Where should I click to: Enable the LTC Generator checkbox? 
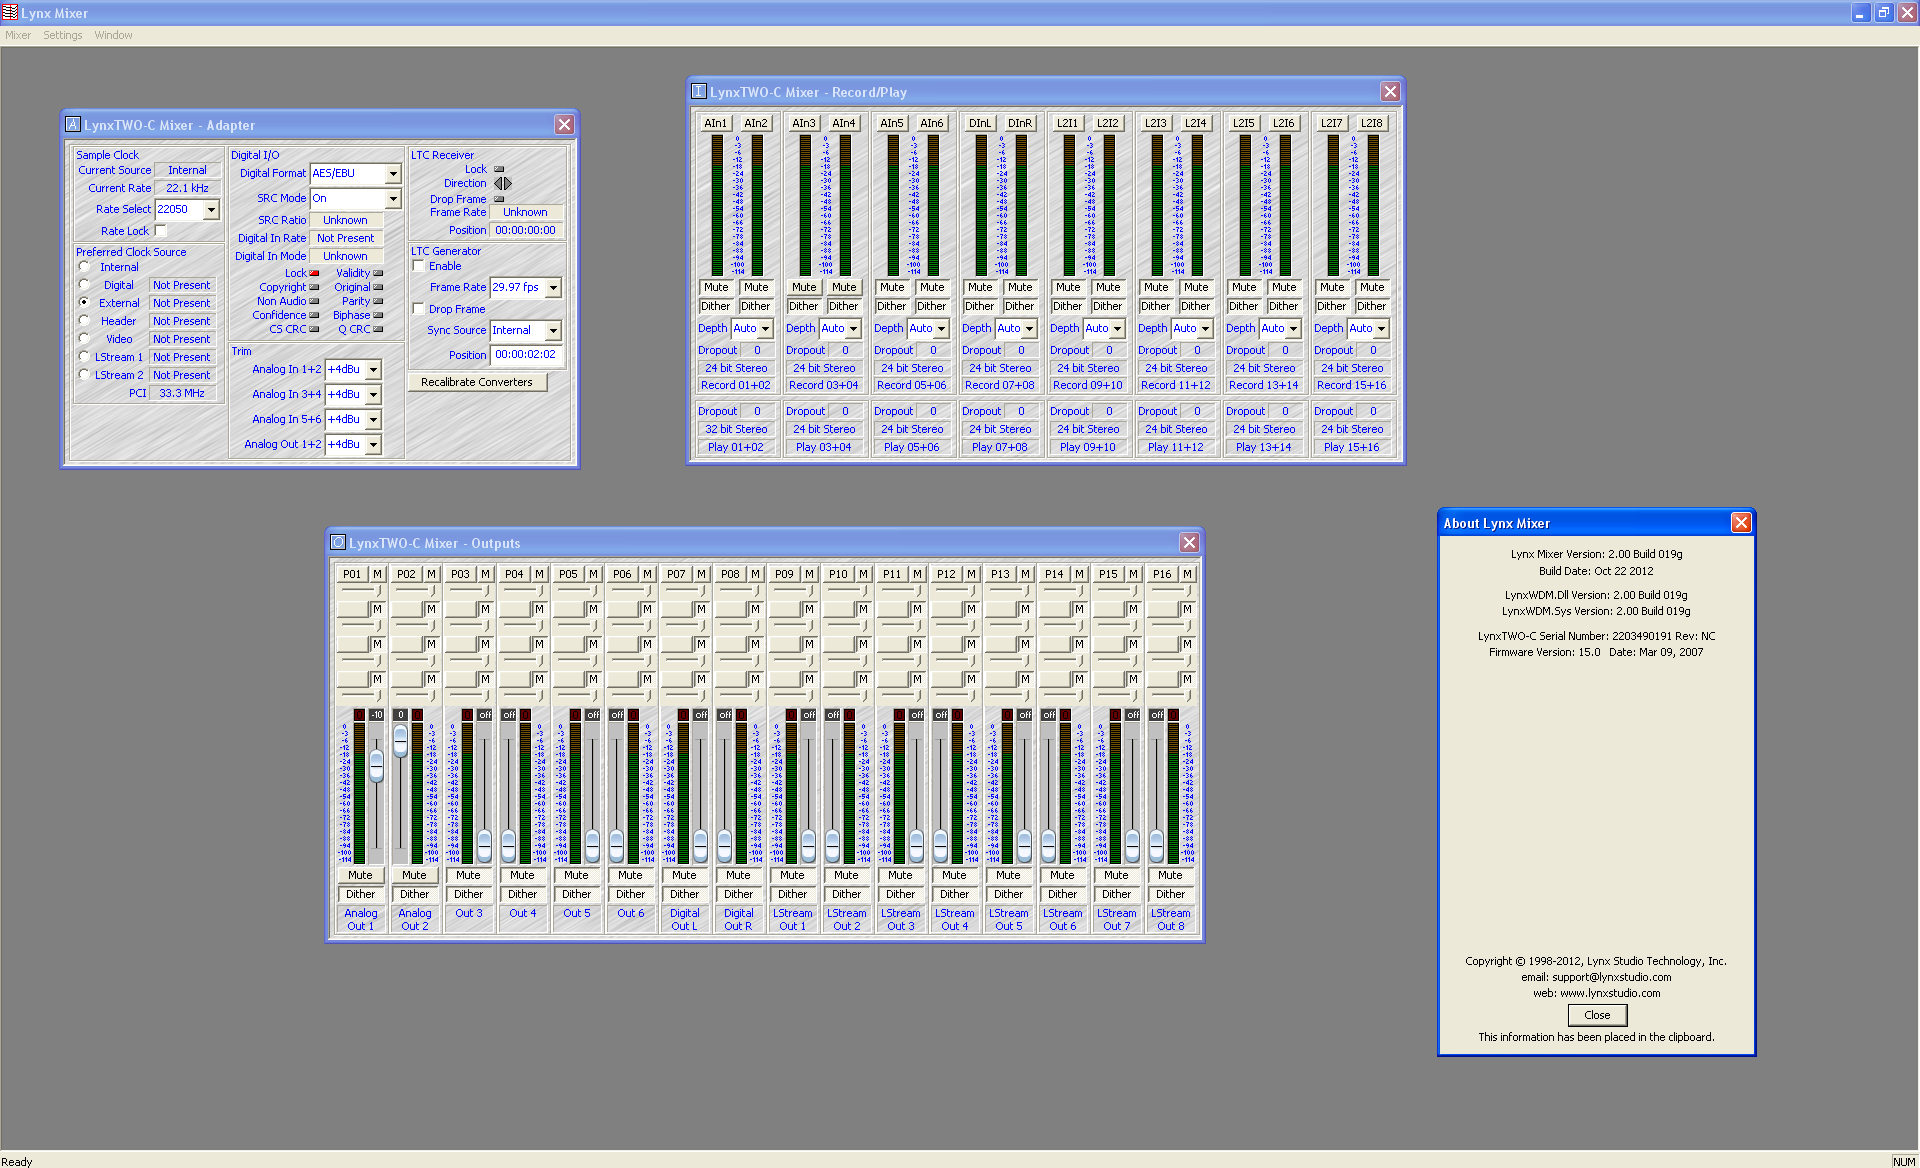(419, 266)
